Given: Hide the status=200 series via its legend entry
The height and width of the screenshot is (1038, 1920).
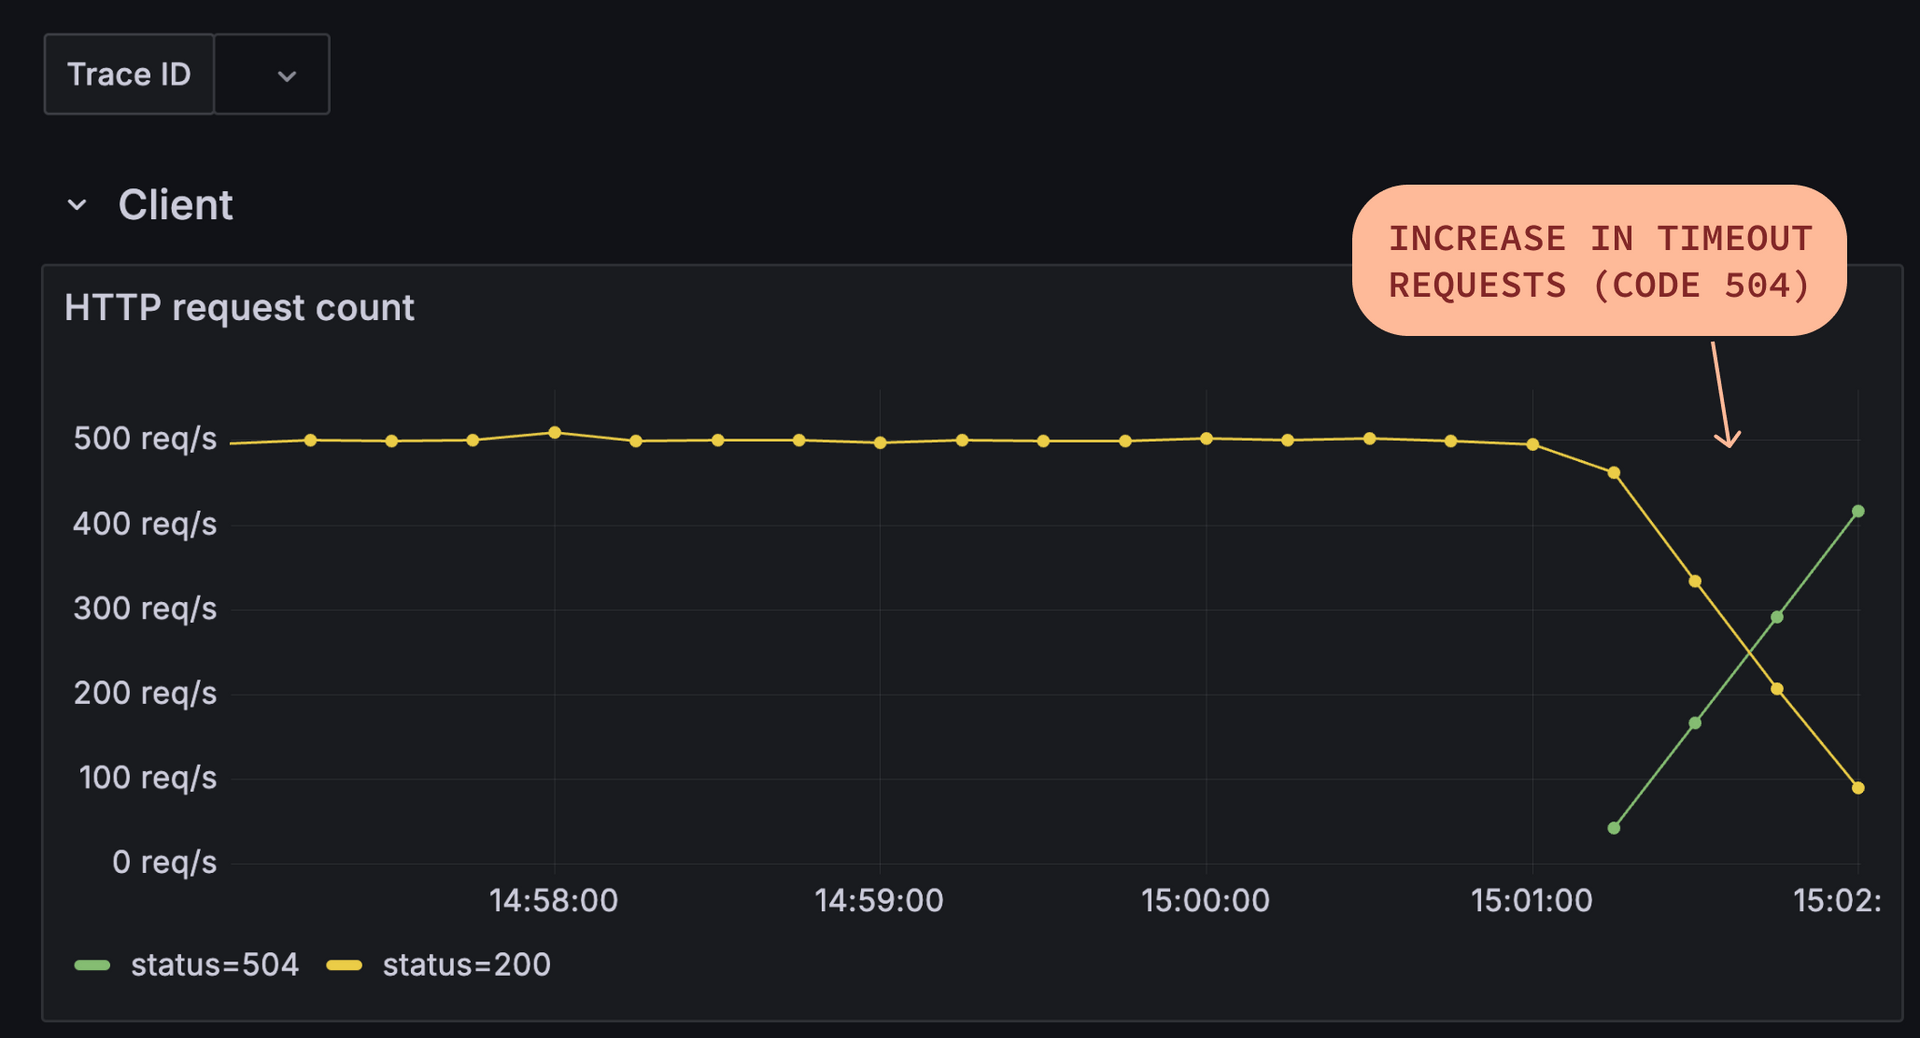Looking at the screenshot, I should tap(466, 964).
